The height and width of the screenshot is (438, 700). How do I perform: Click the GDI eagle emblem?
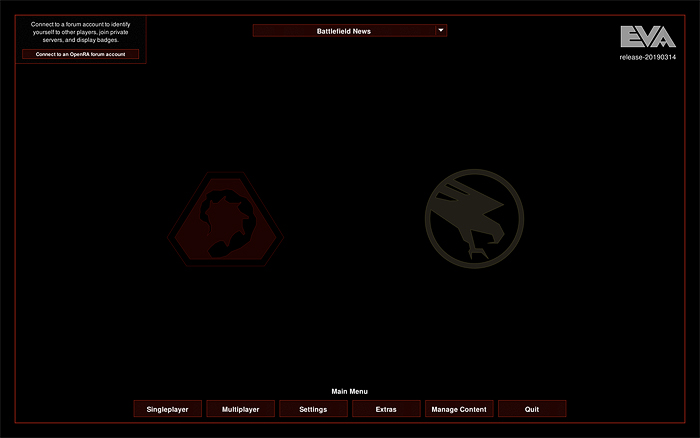tap(474, 218)
